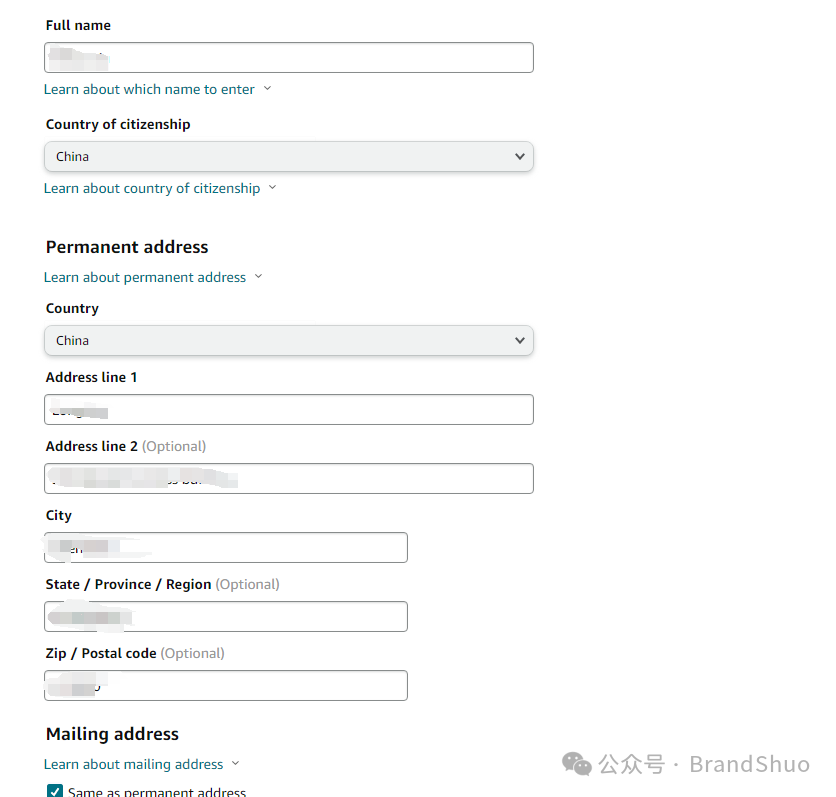Open "Learn about mailing address" link
This screenshot has height=797, width=836.
[x=133, y=764]
